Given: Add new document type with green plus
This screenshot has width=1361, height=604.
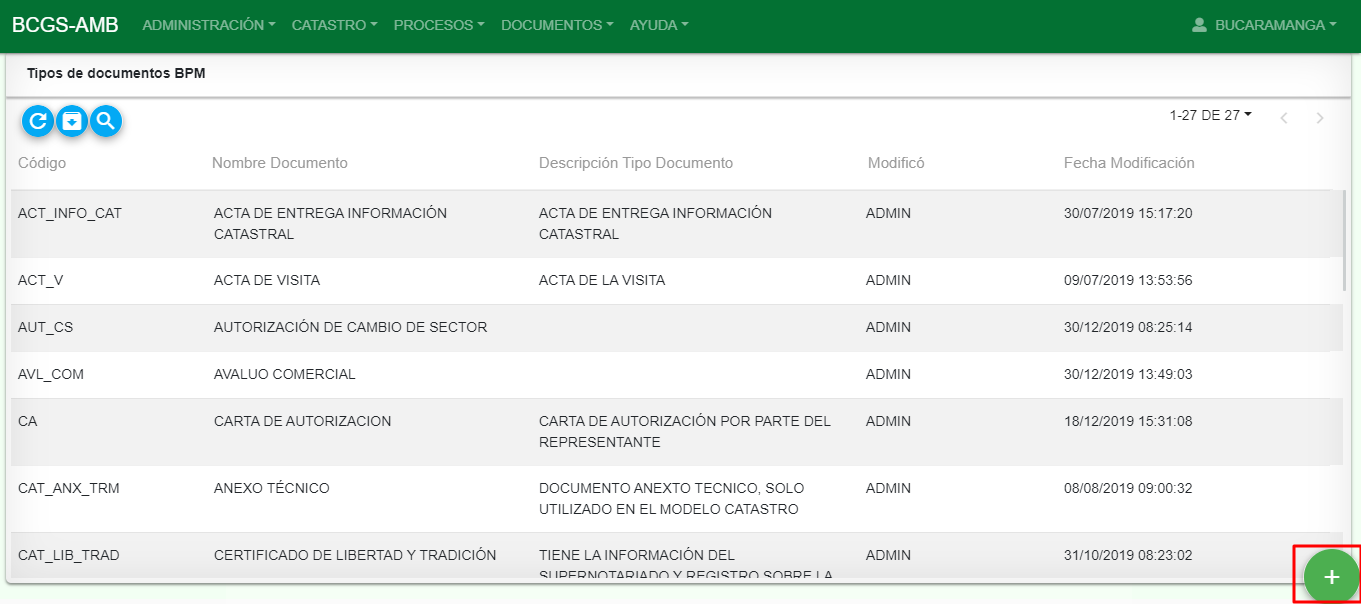Looking at the screenshot, I should [x=1331, y=577].
